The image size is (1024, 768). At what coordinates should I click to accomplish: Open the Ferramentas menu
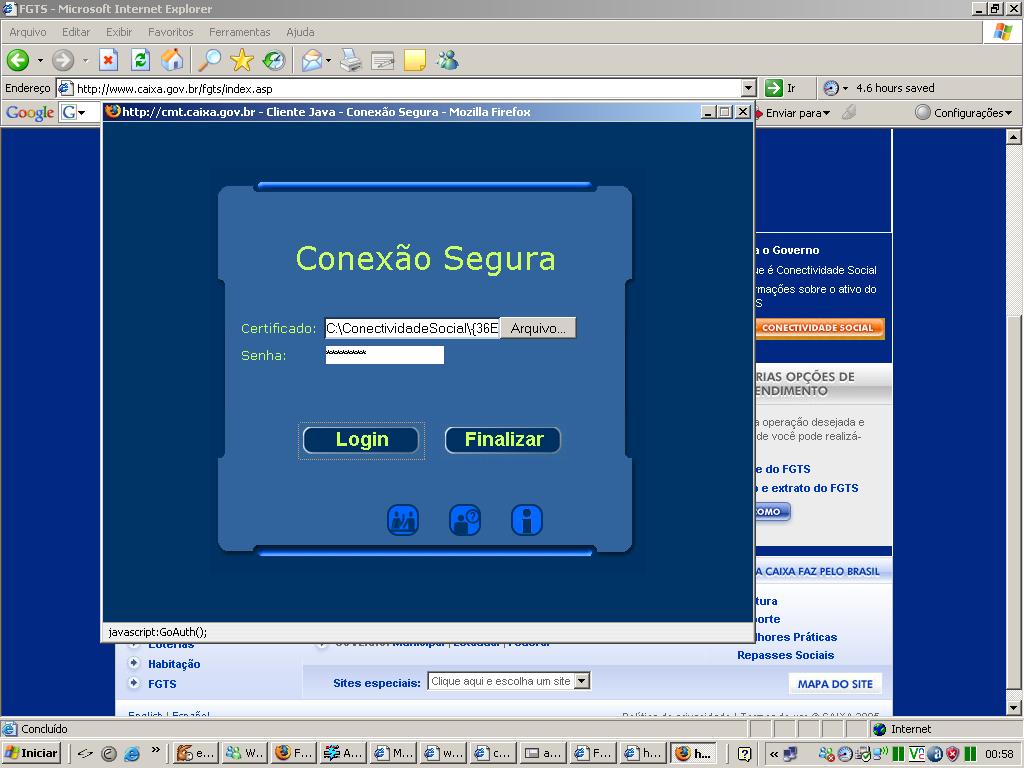click(240, 32)
